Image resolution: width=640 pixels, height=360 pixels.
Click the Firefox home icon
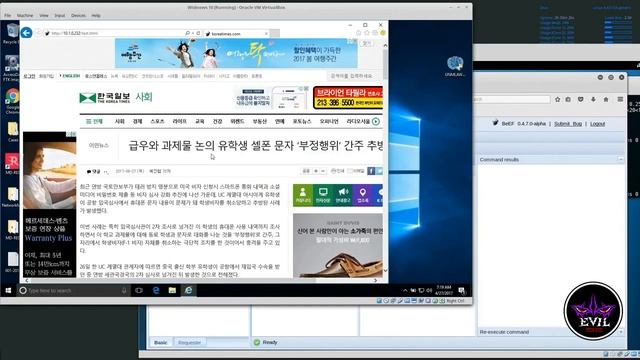pos(606,99)
